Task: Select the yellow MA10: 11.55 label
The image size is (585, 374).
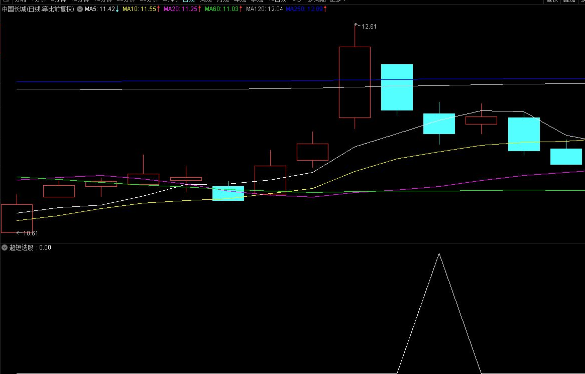Action: click(141, 9)
